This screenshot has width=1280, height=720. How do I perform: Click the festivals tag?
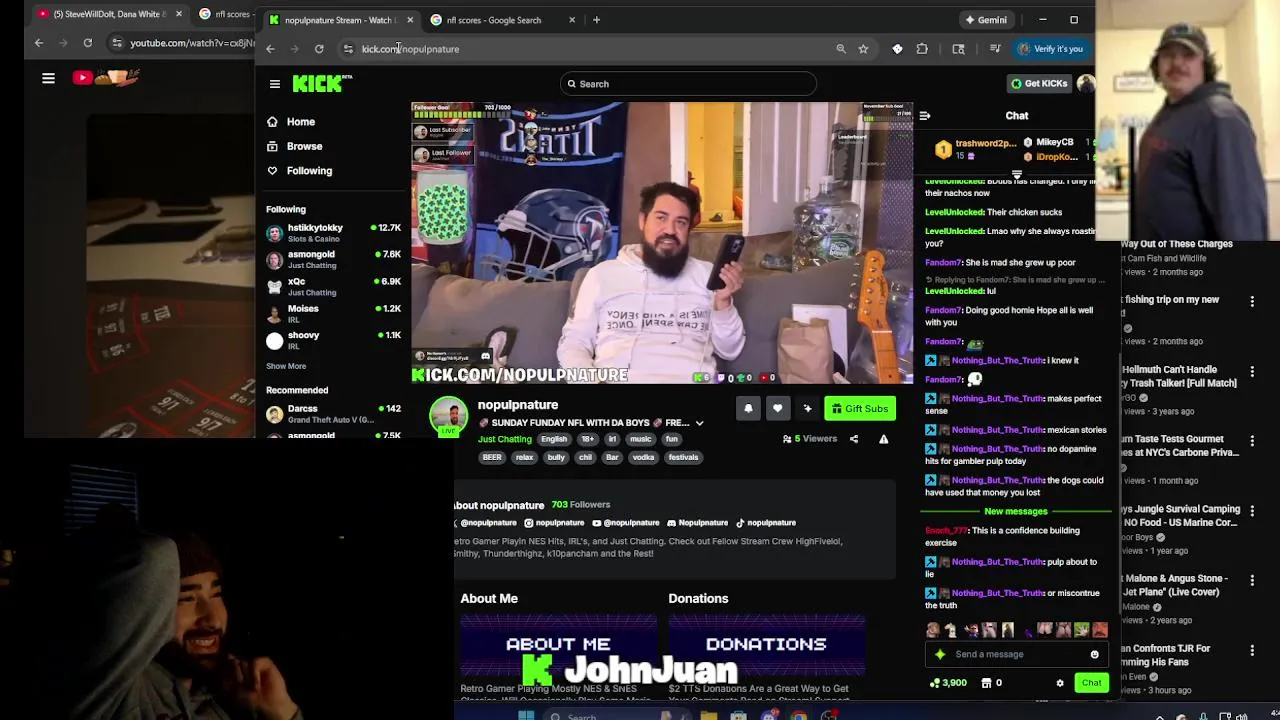(x=683, y=458)
